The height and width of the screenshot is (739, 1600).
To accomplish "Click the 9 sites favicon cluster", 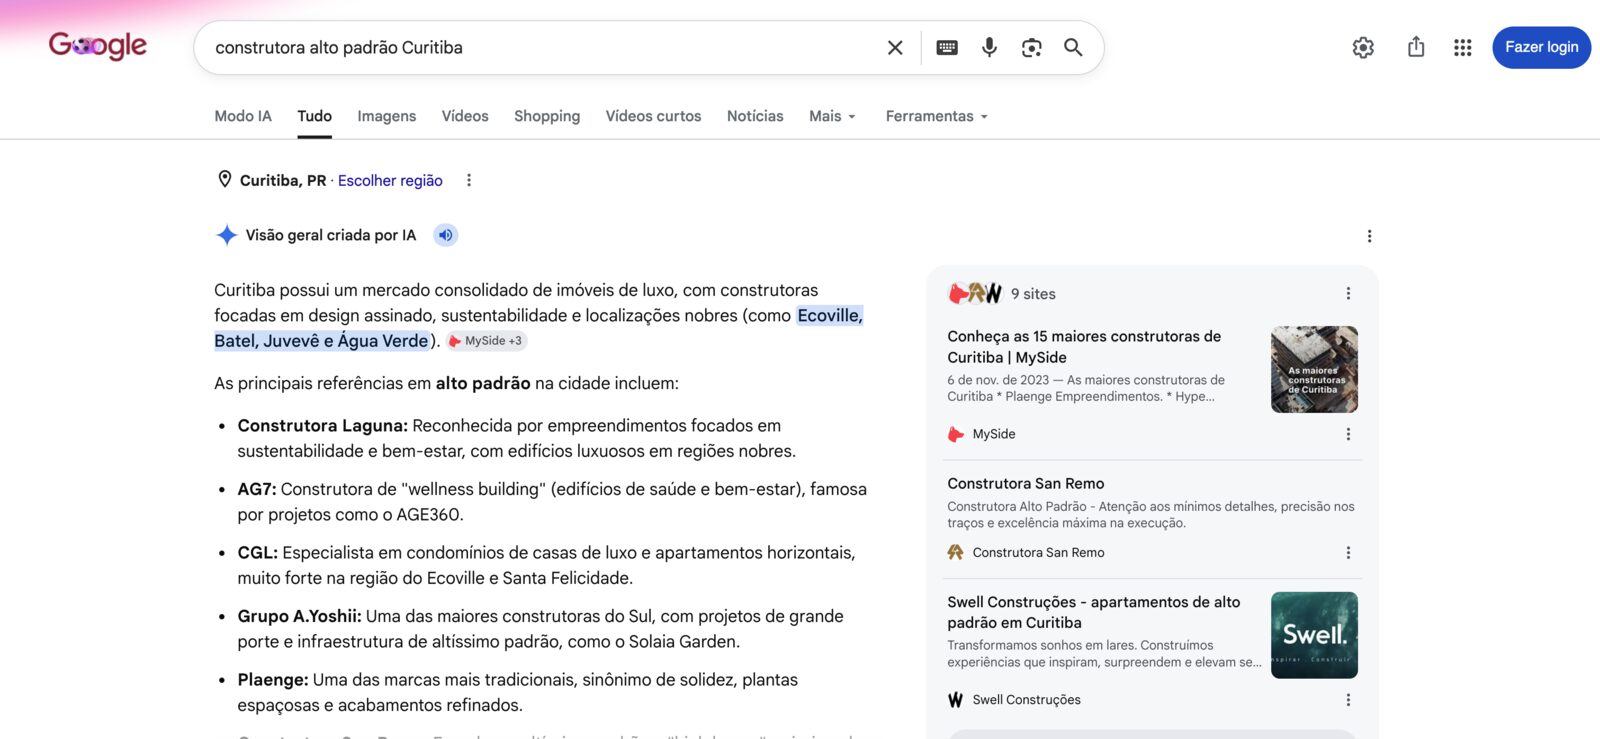I will coord(975,293).
